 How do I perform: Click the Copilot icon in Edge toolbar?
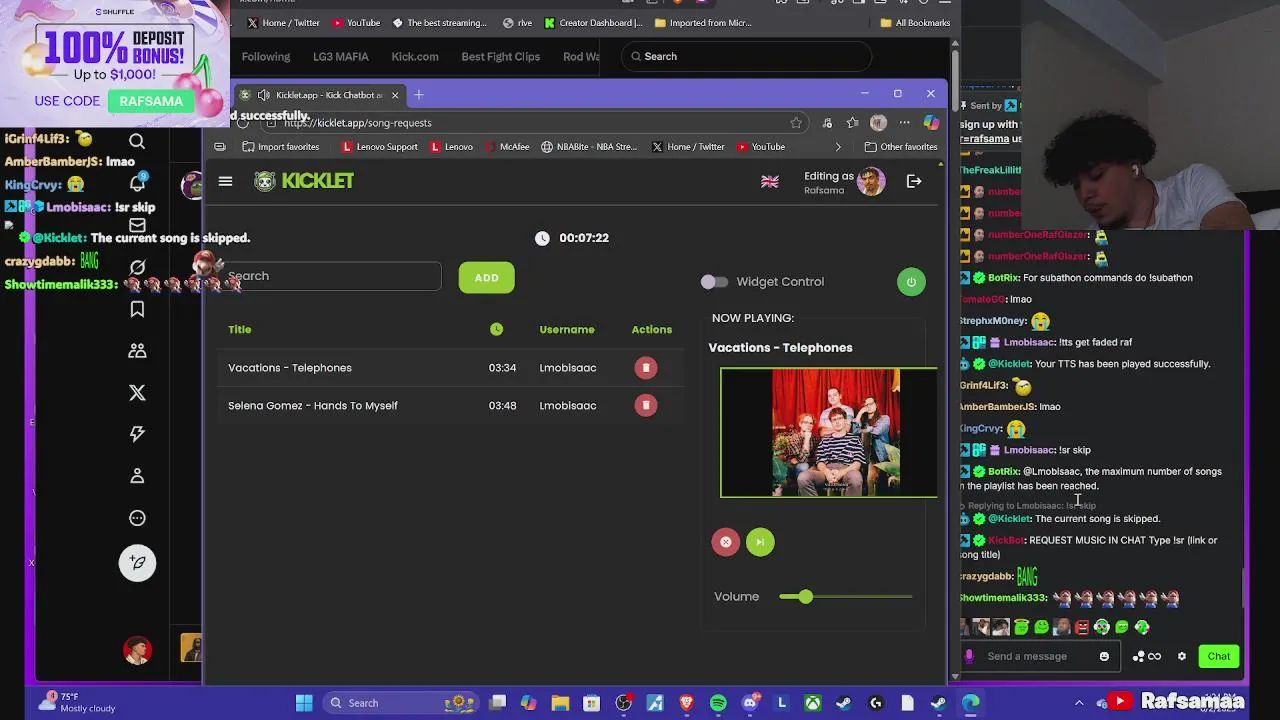coord(931,123)
